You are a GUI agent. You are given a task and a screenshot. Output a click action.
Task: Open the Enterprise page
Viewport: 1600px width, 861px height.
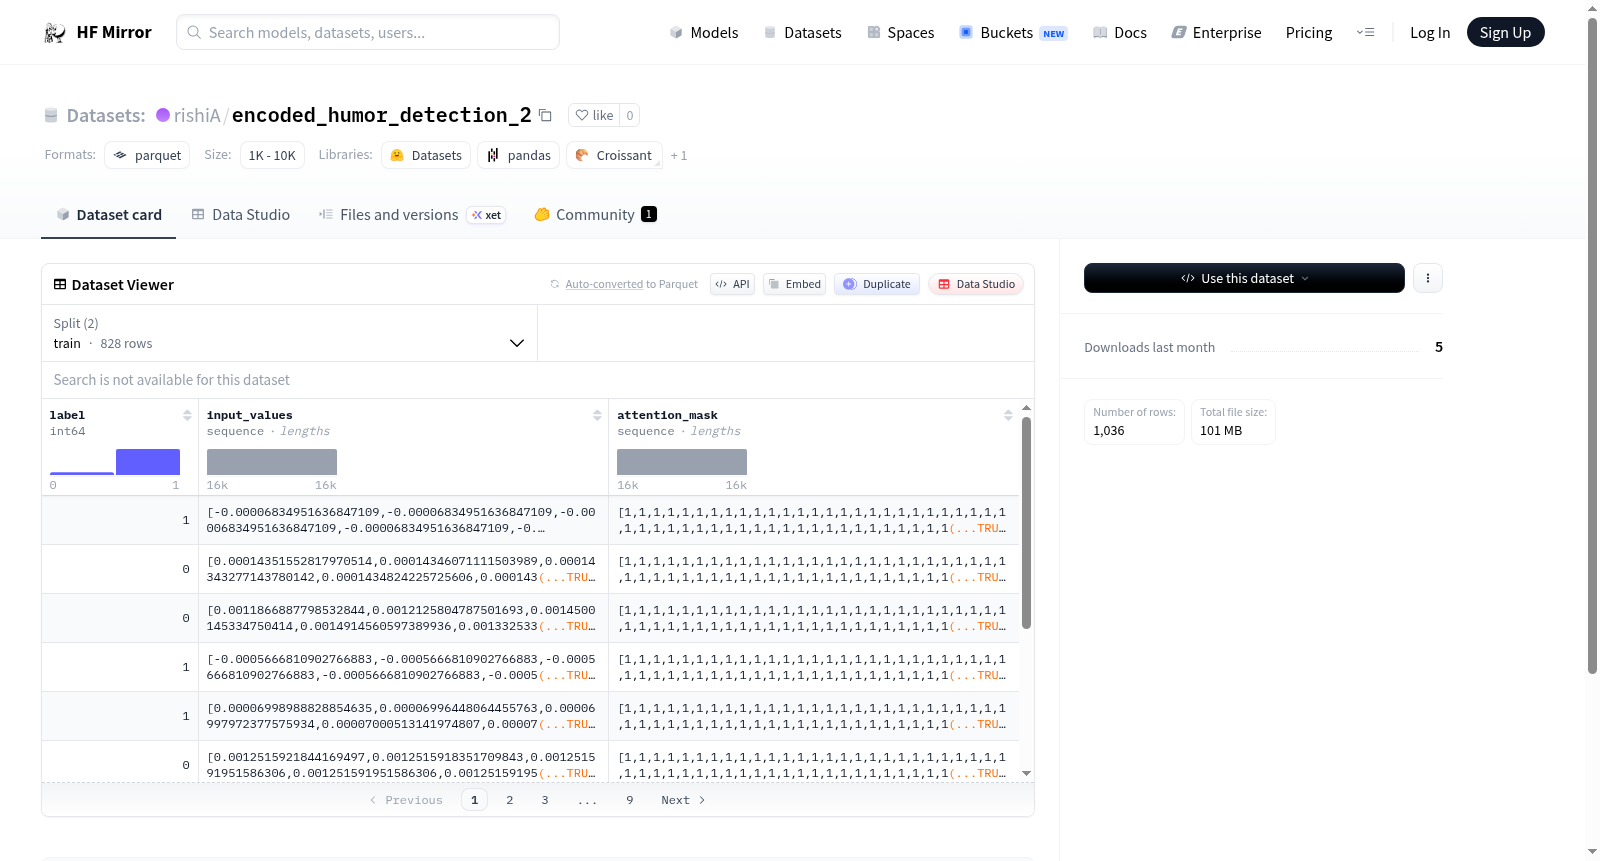(x=1216, y=32)
